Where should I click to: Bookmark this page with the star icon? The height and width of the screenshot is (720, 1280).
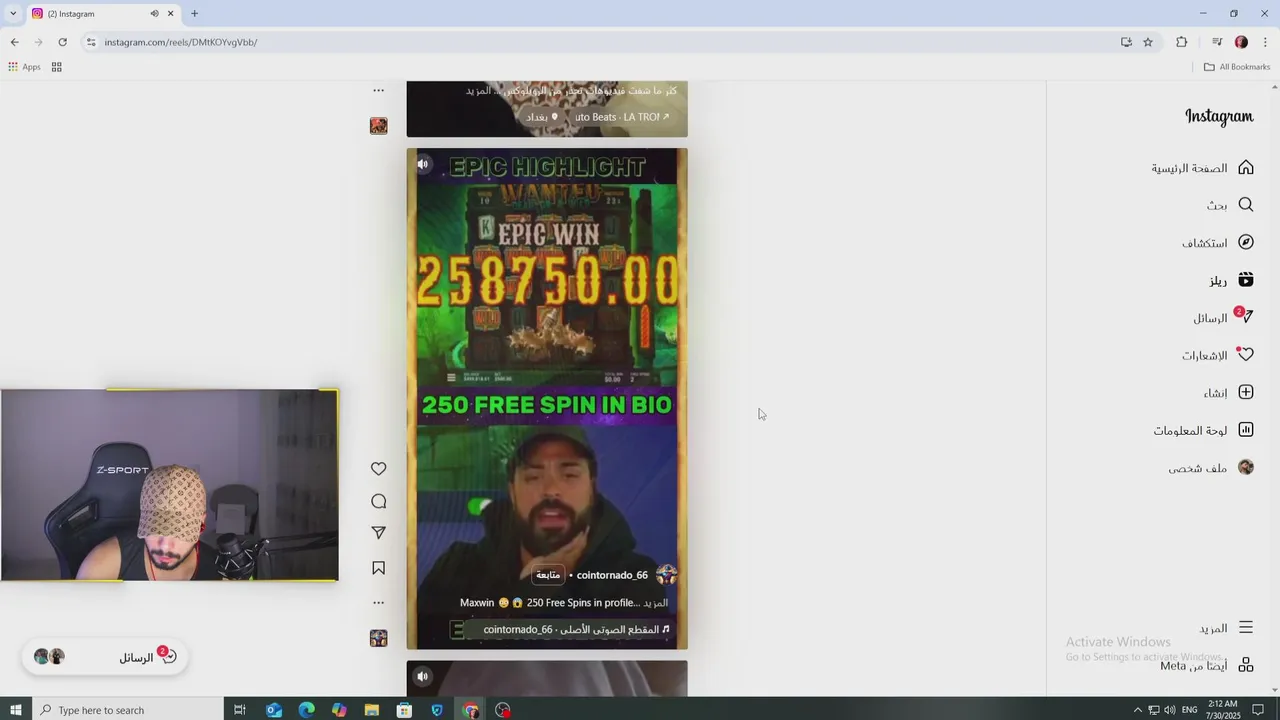[1148, 42]
